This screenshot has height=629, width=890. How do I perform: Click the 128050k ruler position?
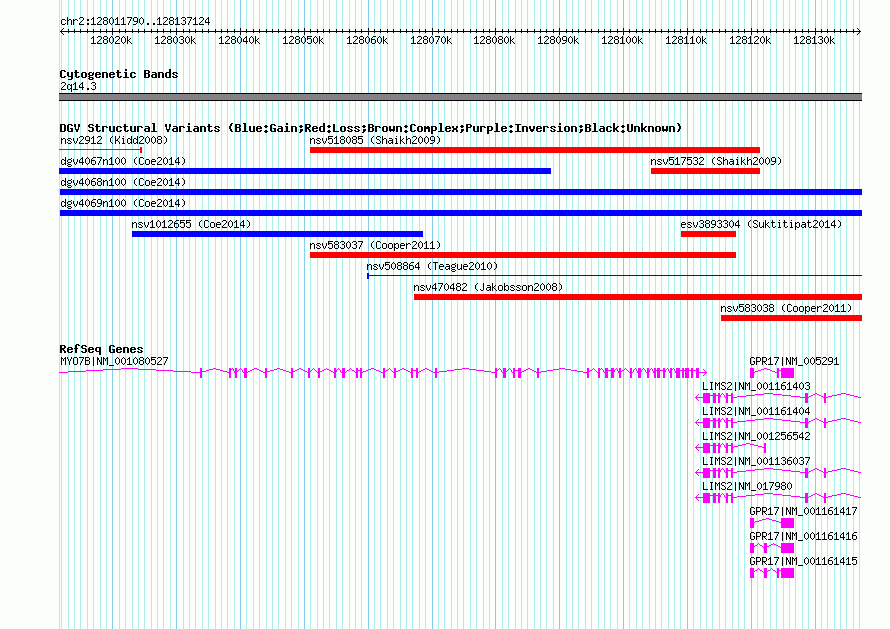(303, 40)
